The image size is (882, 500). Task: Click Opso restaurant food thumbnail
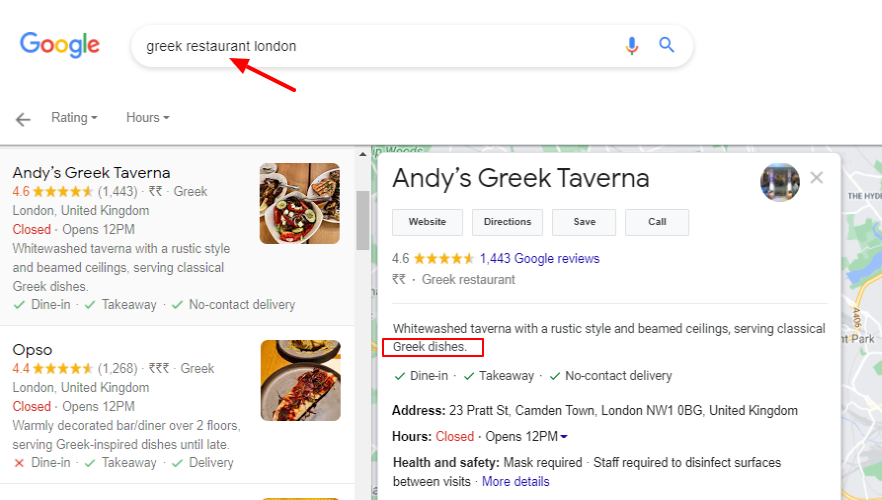299,380
